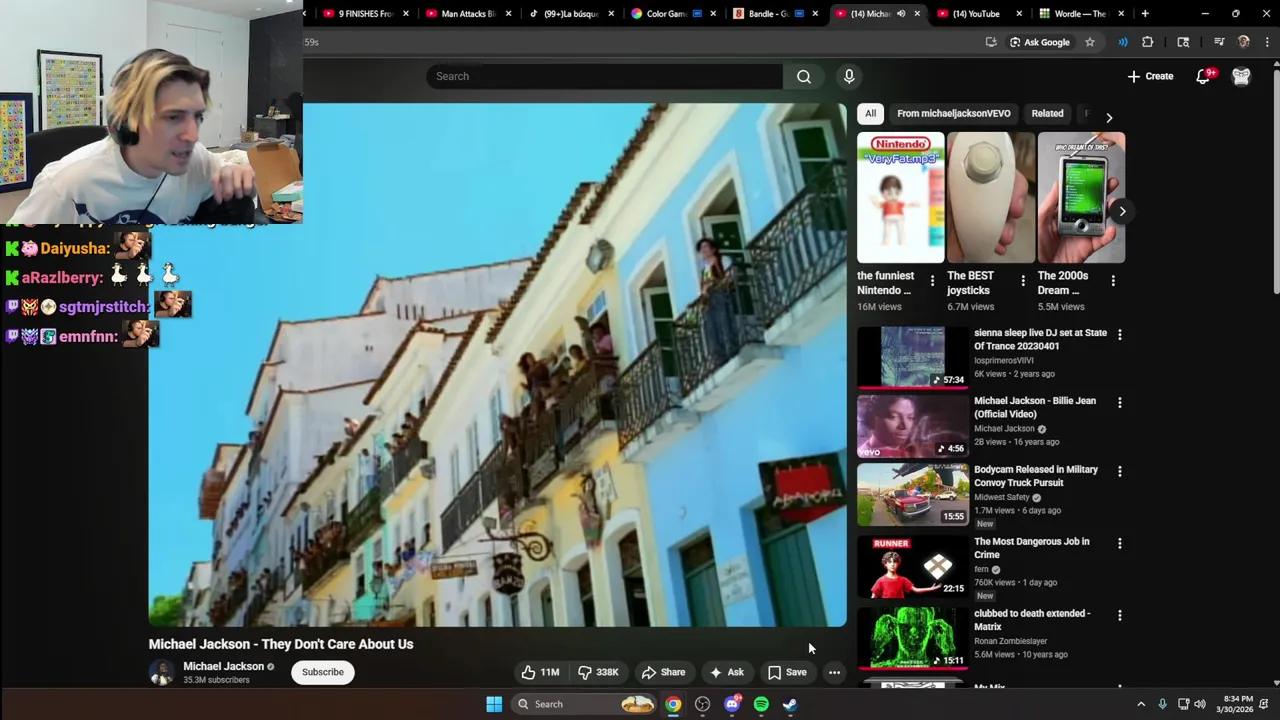Screen dimensions: 1280x720
Task: Open options for 'The BEST joysticks' short
Action: (1022, 281)
